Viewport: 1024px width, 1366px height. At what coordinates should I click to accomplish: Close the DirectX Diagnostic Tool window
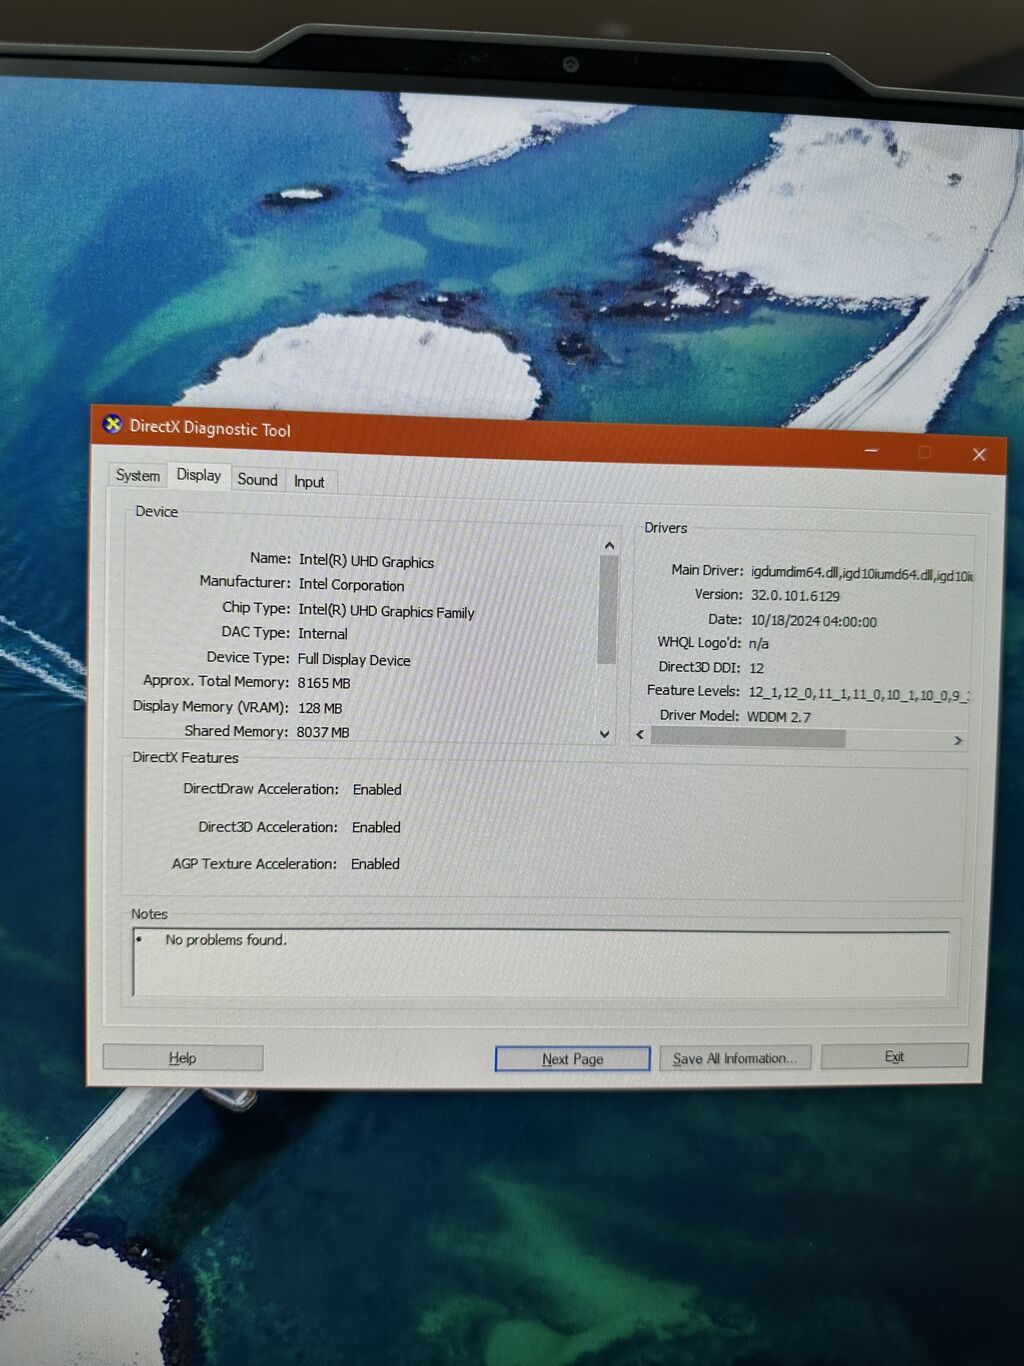[979, 454]
